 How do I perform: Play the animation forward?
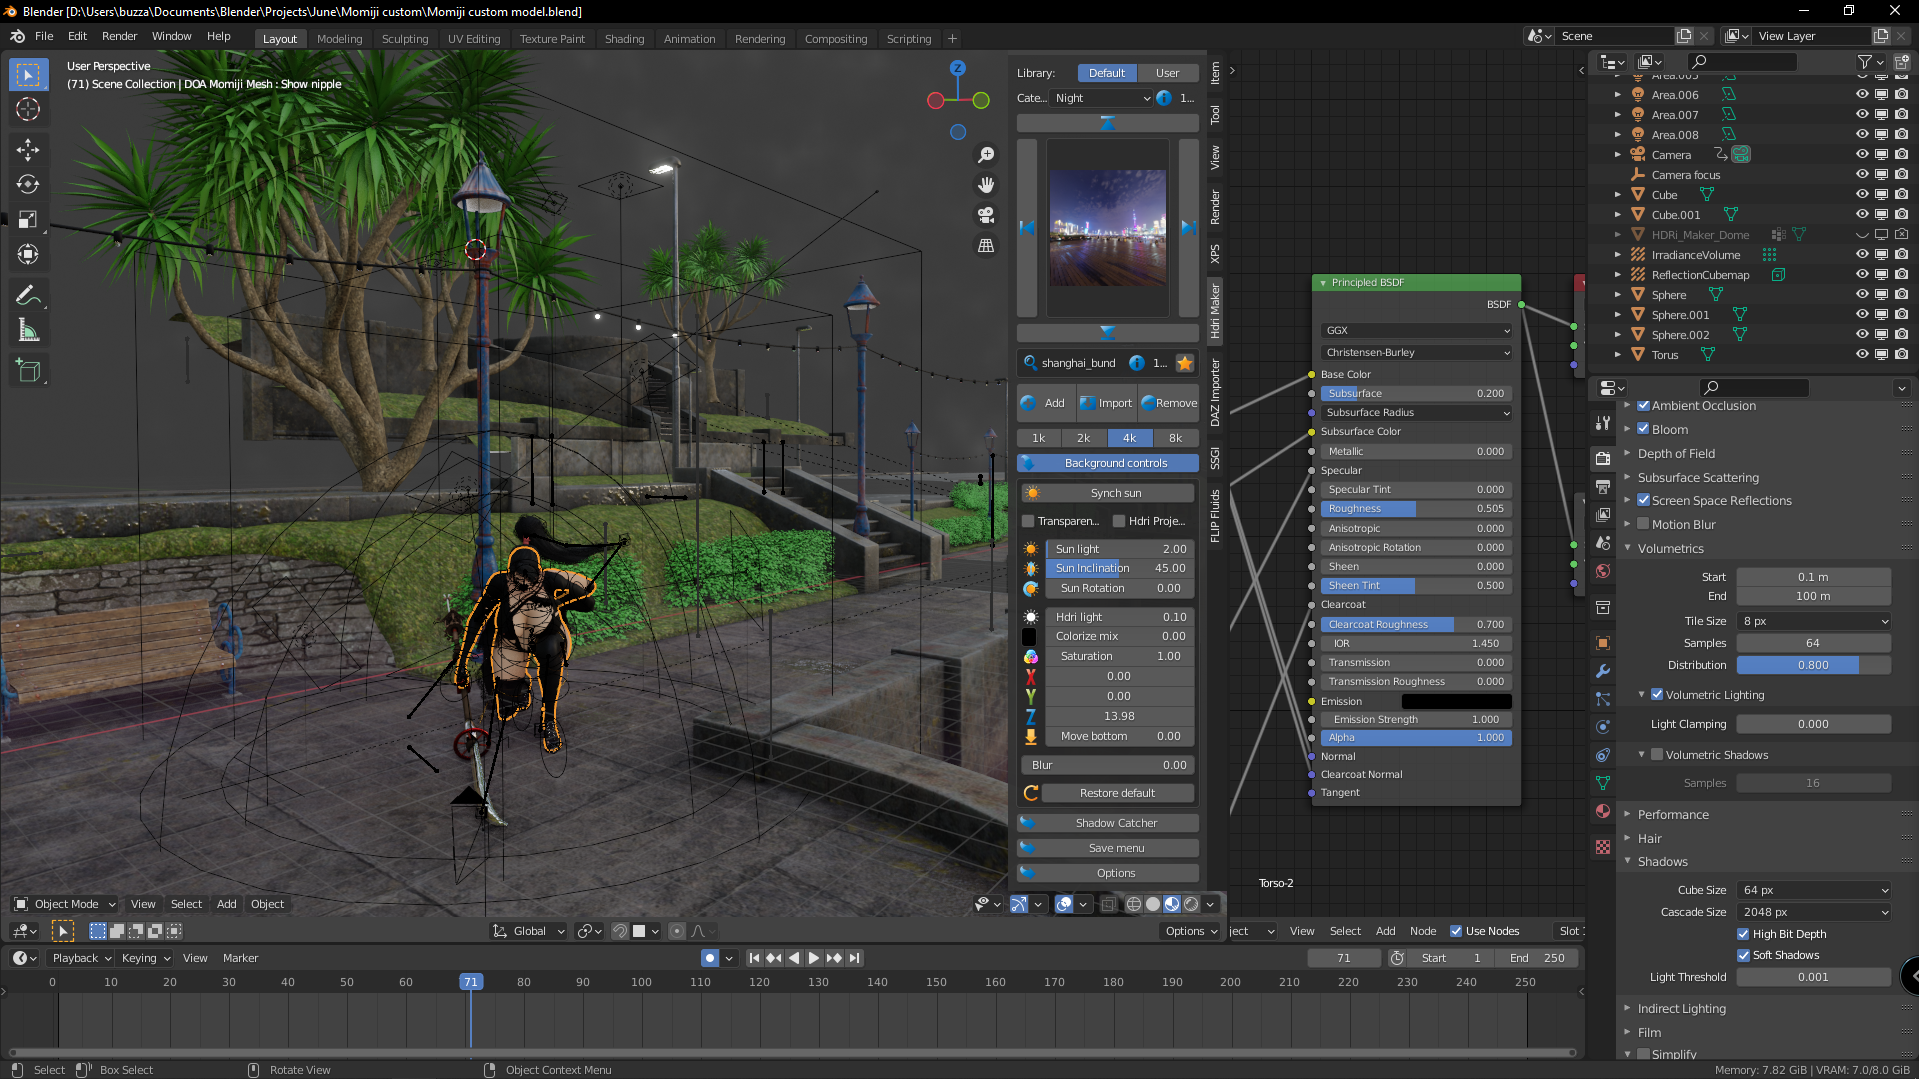[813, 958]
